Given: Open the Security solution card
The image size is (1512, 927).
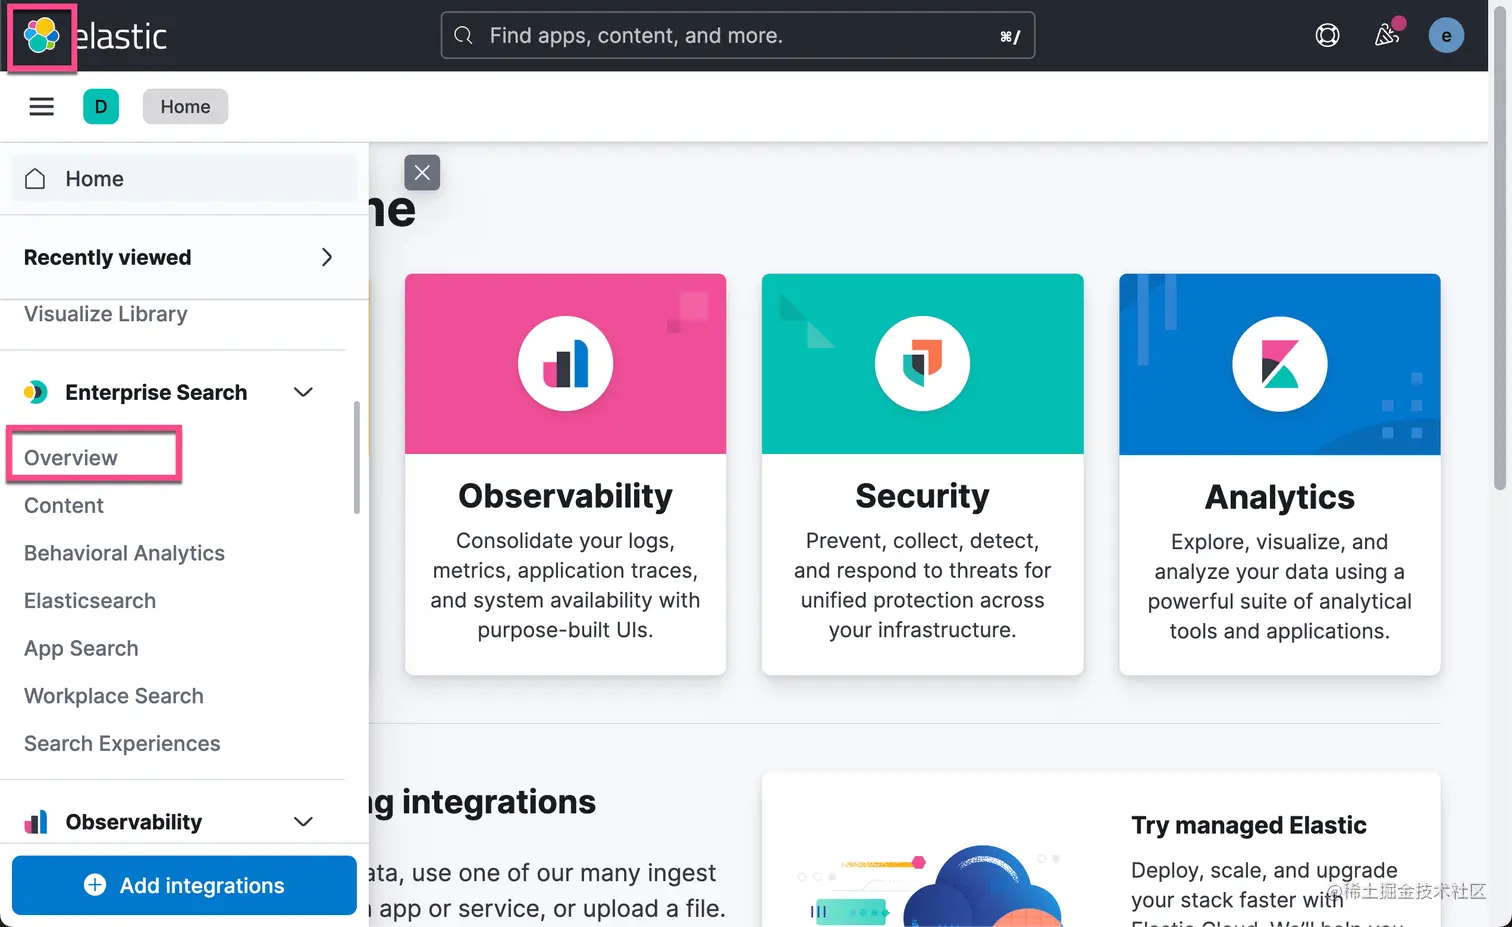Looking at the screenshot, I should tap(922, 474).
